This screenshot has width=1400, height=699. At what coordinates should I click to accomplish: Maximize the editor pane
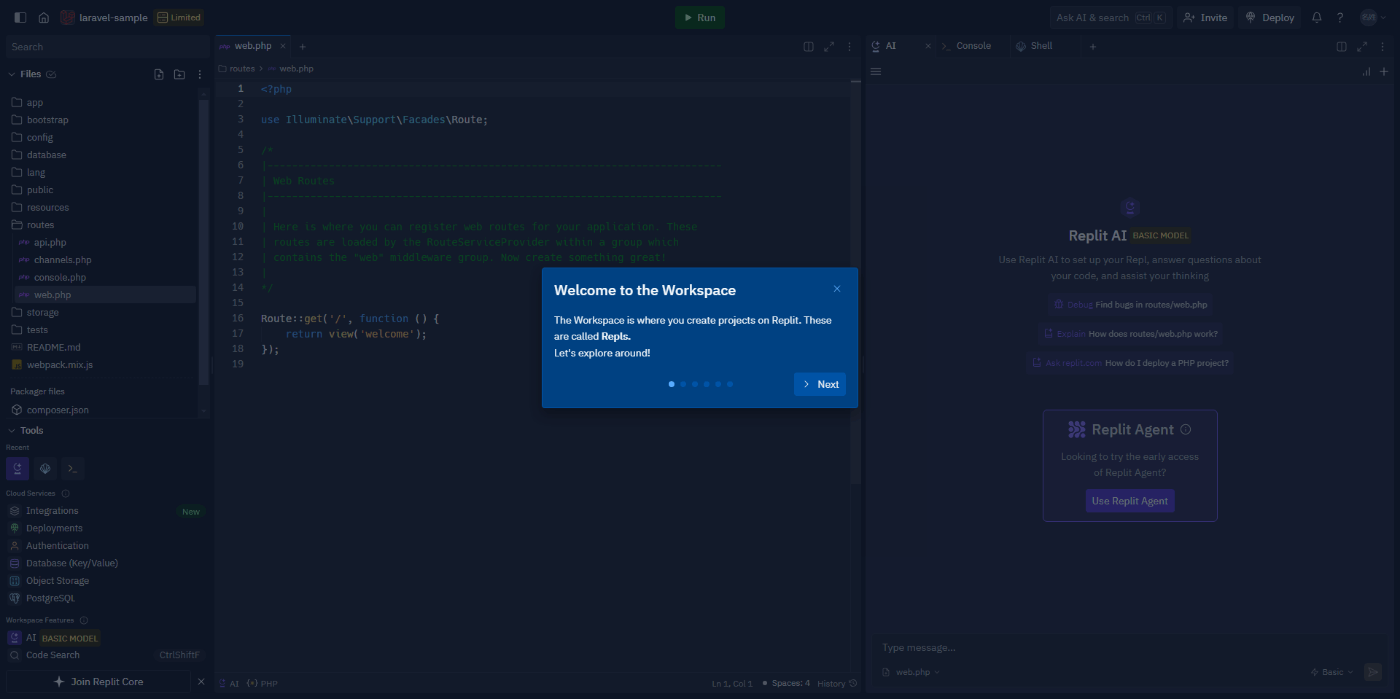click(829, 46)
